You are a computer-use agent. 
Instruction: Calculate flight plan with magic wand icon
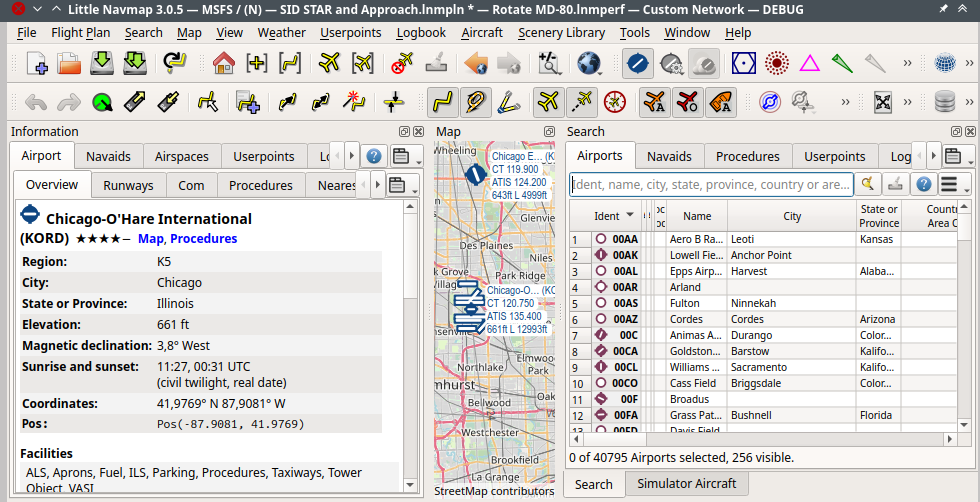pyautogui.click(x=353, y=102)
